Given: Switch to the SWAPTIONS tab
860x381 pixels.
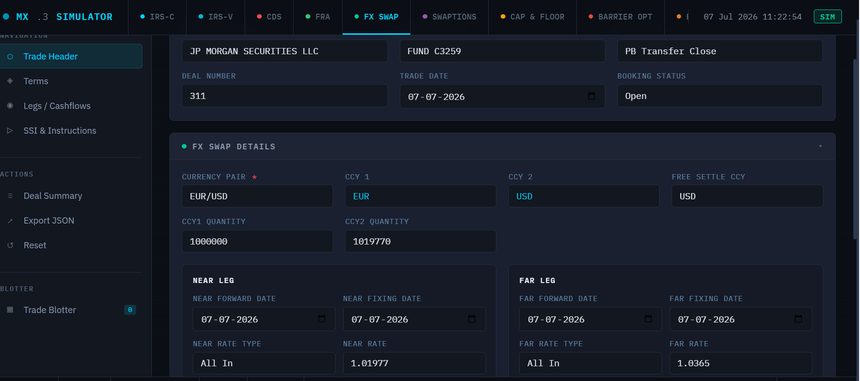Looking at the screenshot, I should (449, 17).
